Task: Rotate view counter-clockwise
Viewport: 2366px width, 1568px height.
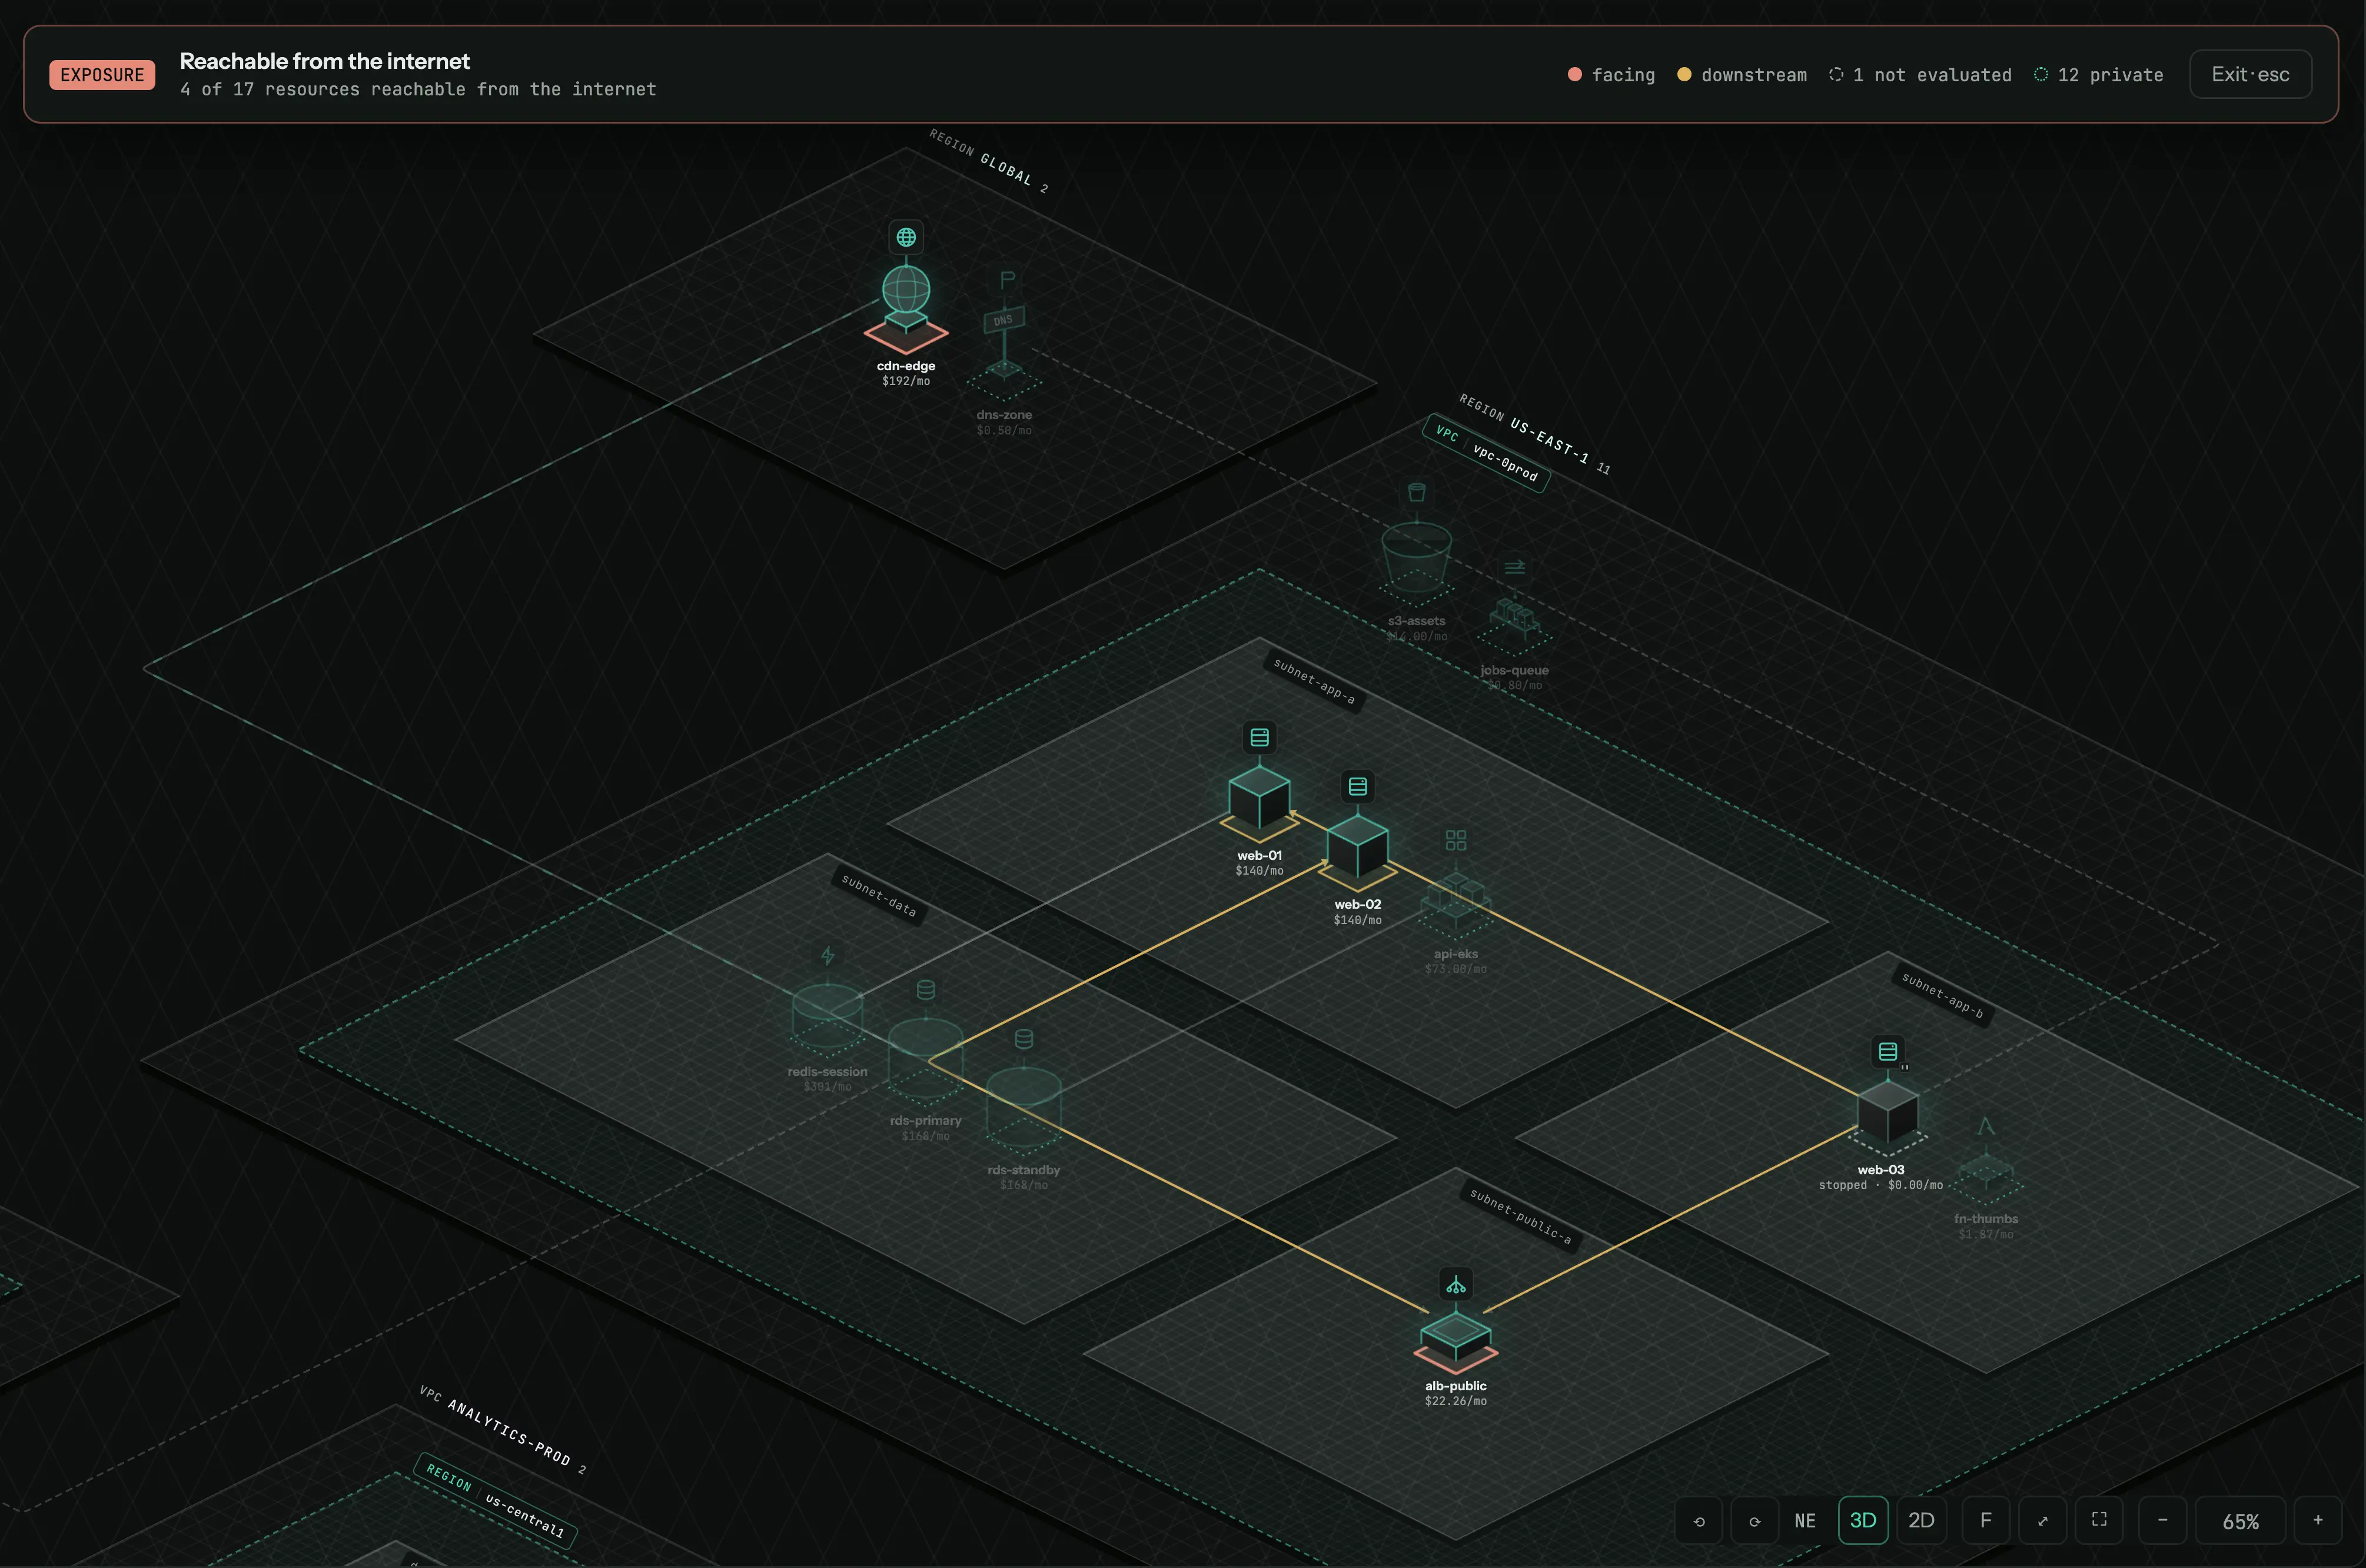Action: tap(1700, 1521)
